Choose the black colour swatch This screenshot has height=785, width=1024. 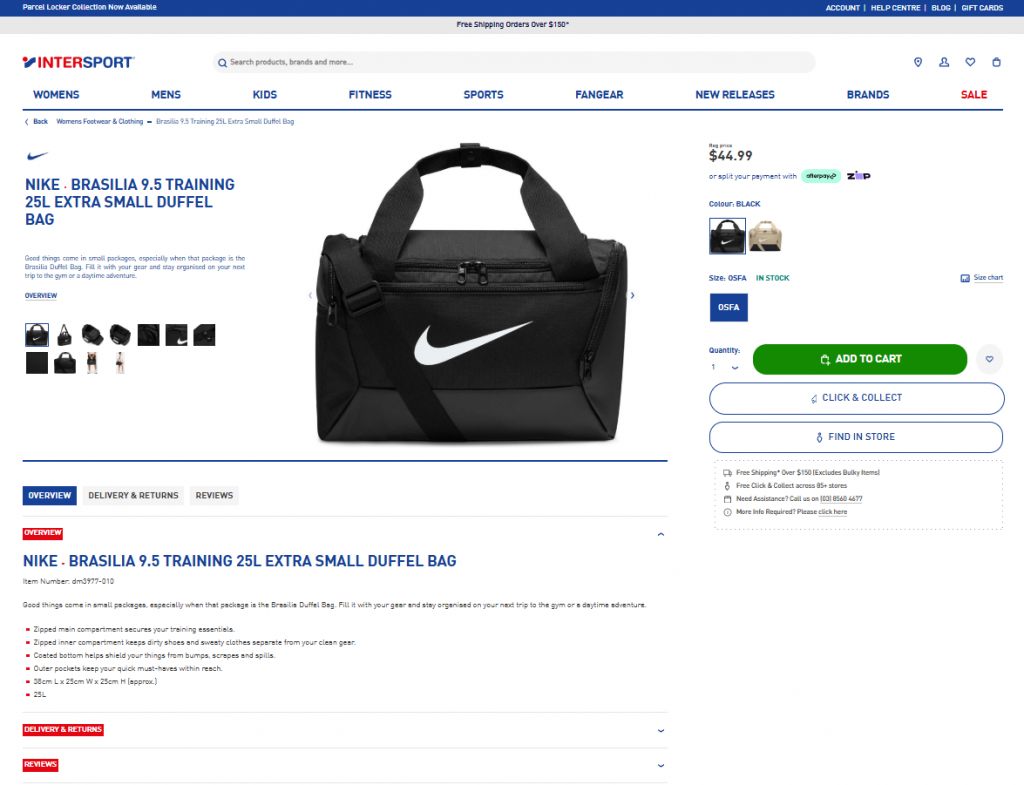tap(727, 236)
